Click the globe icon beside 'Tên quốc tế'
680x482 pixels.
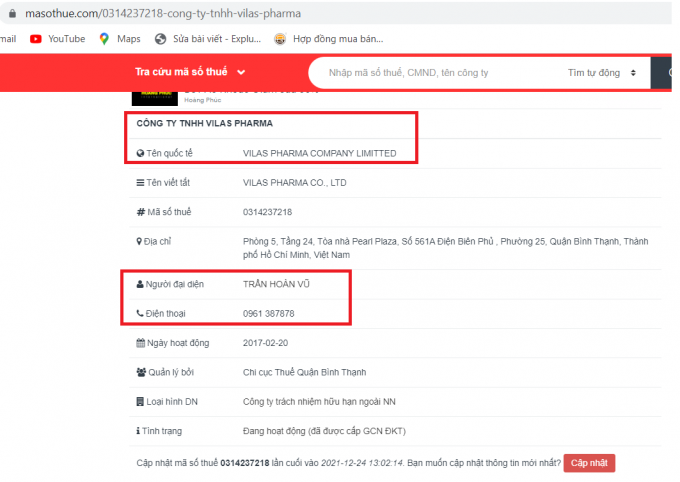point(140,153)
